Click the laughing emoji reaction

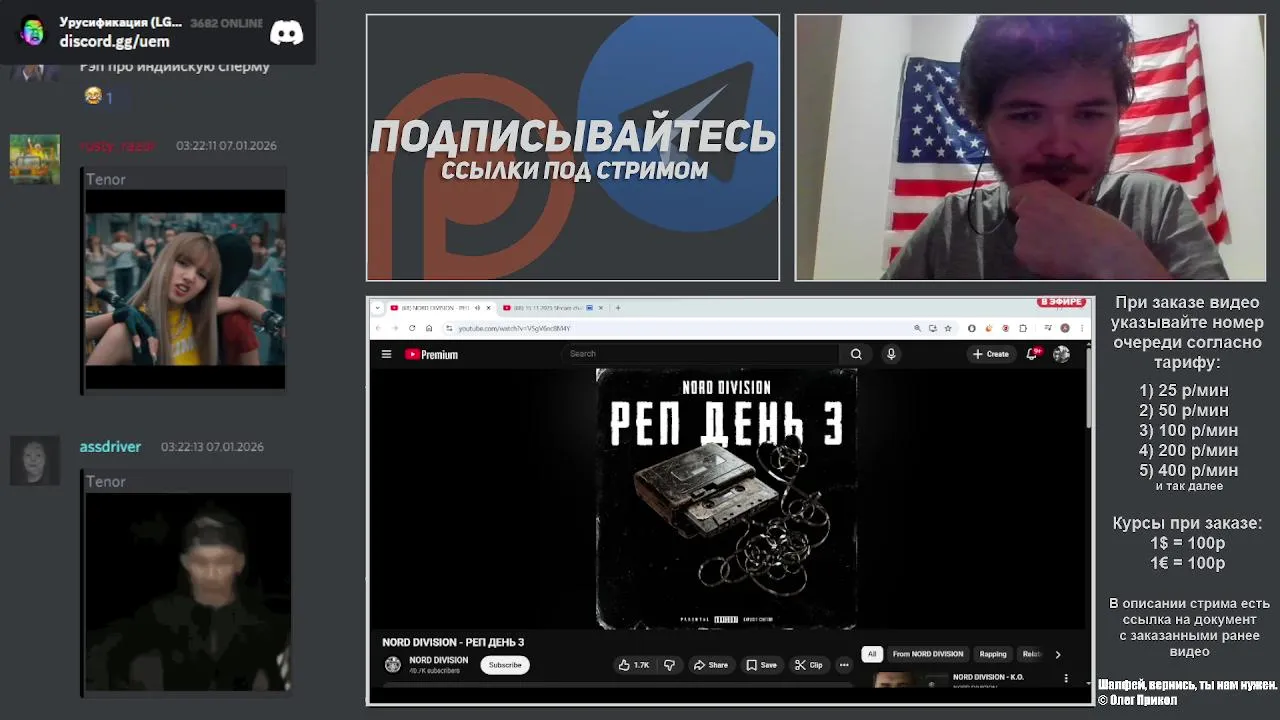pyautogui.click(x=94, y=96)
